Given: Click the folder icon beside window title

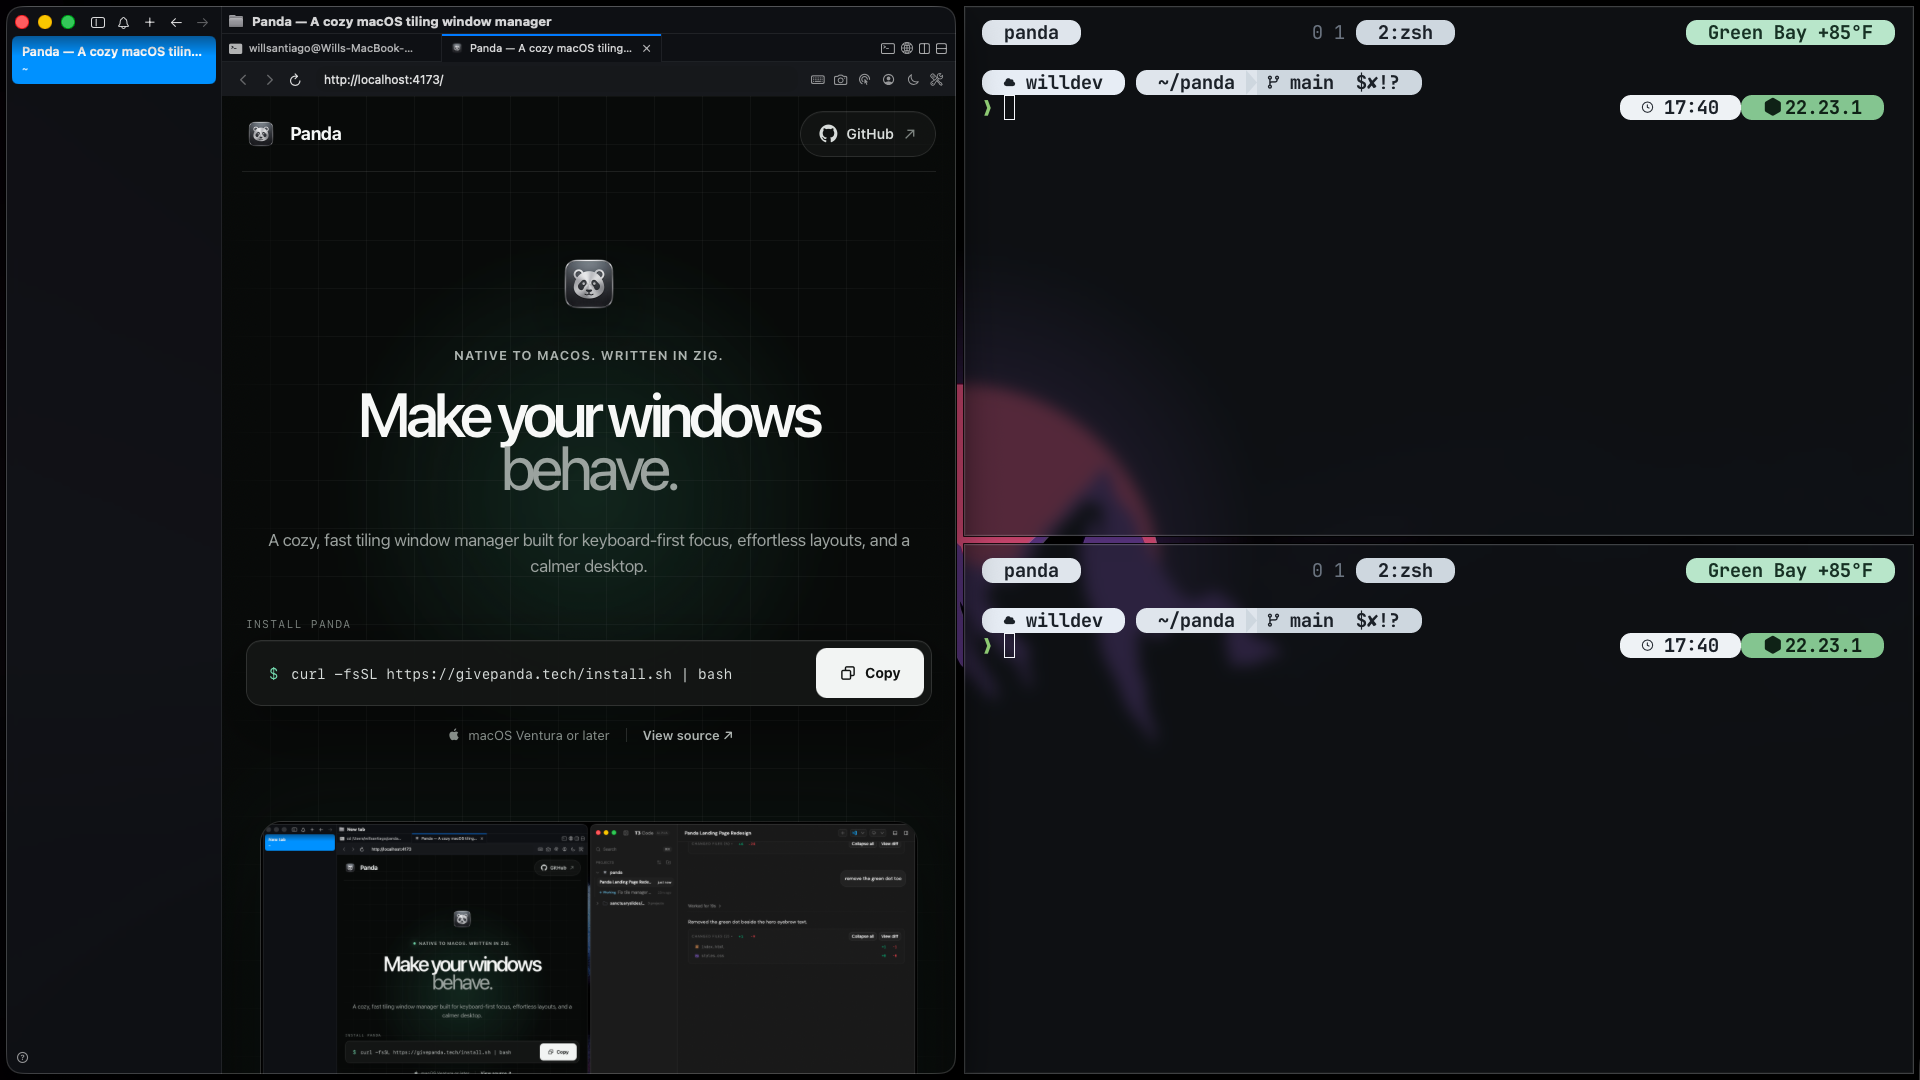Looking at the screenshot, I should [x=236, y=21].
